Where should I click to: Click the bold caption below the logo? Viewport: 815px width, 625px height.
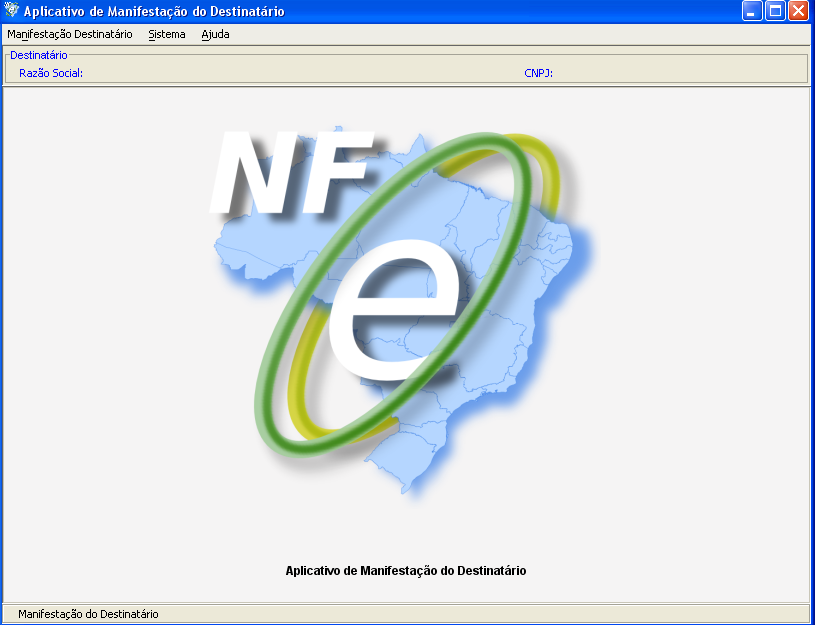coord(406,570)
